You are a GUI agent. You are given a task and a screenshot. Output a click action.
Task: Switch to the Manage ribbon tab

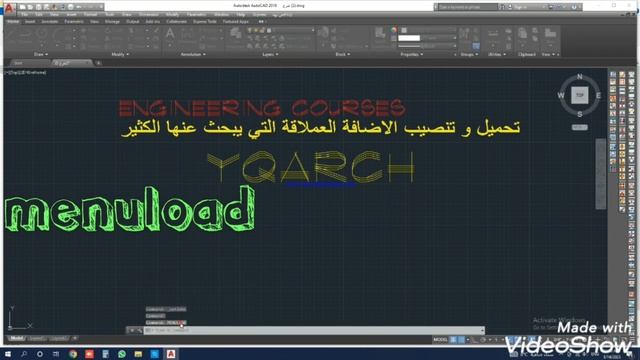point(112,22)
